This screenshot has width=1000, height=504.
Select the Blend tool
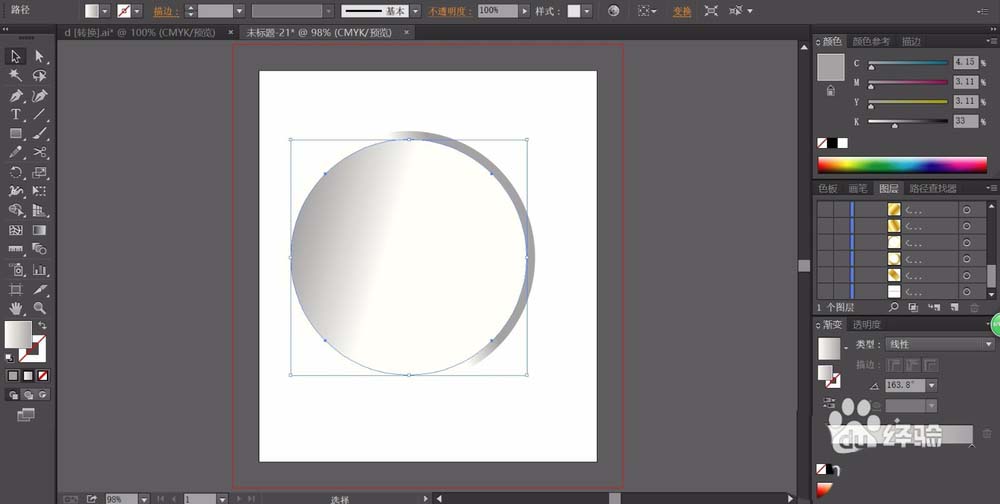[40, 249]
